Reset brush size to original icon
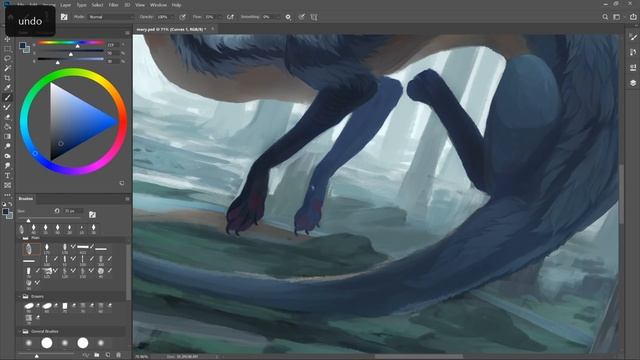This screenshot has height=360, width=640. [57, 211]
